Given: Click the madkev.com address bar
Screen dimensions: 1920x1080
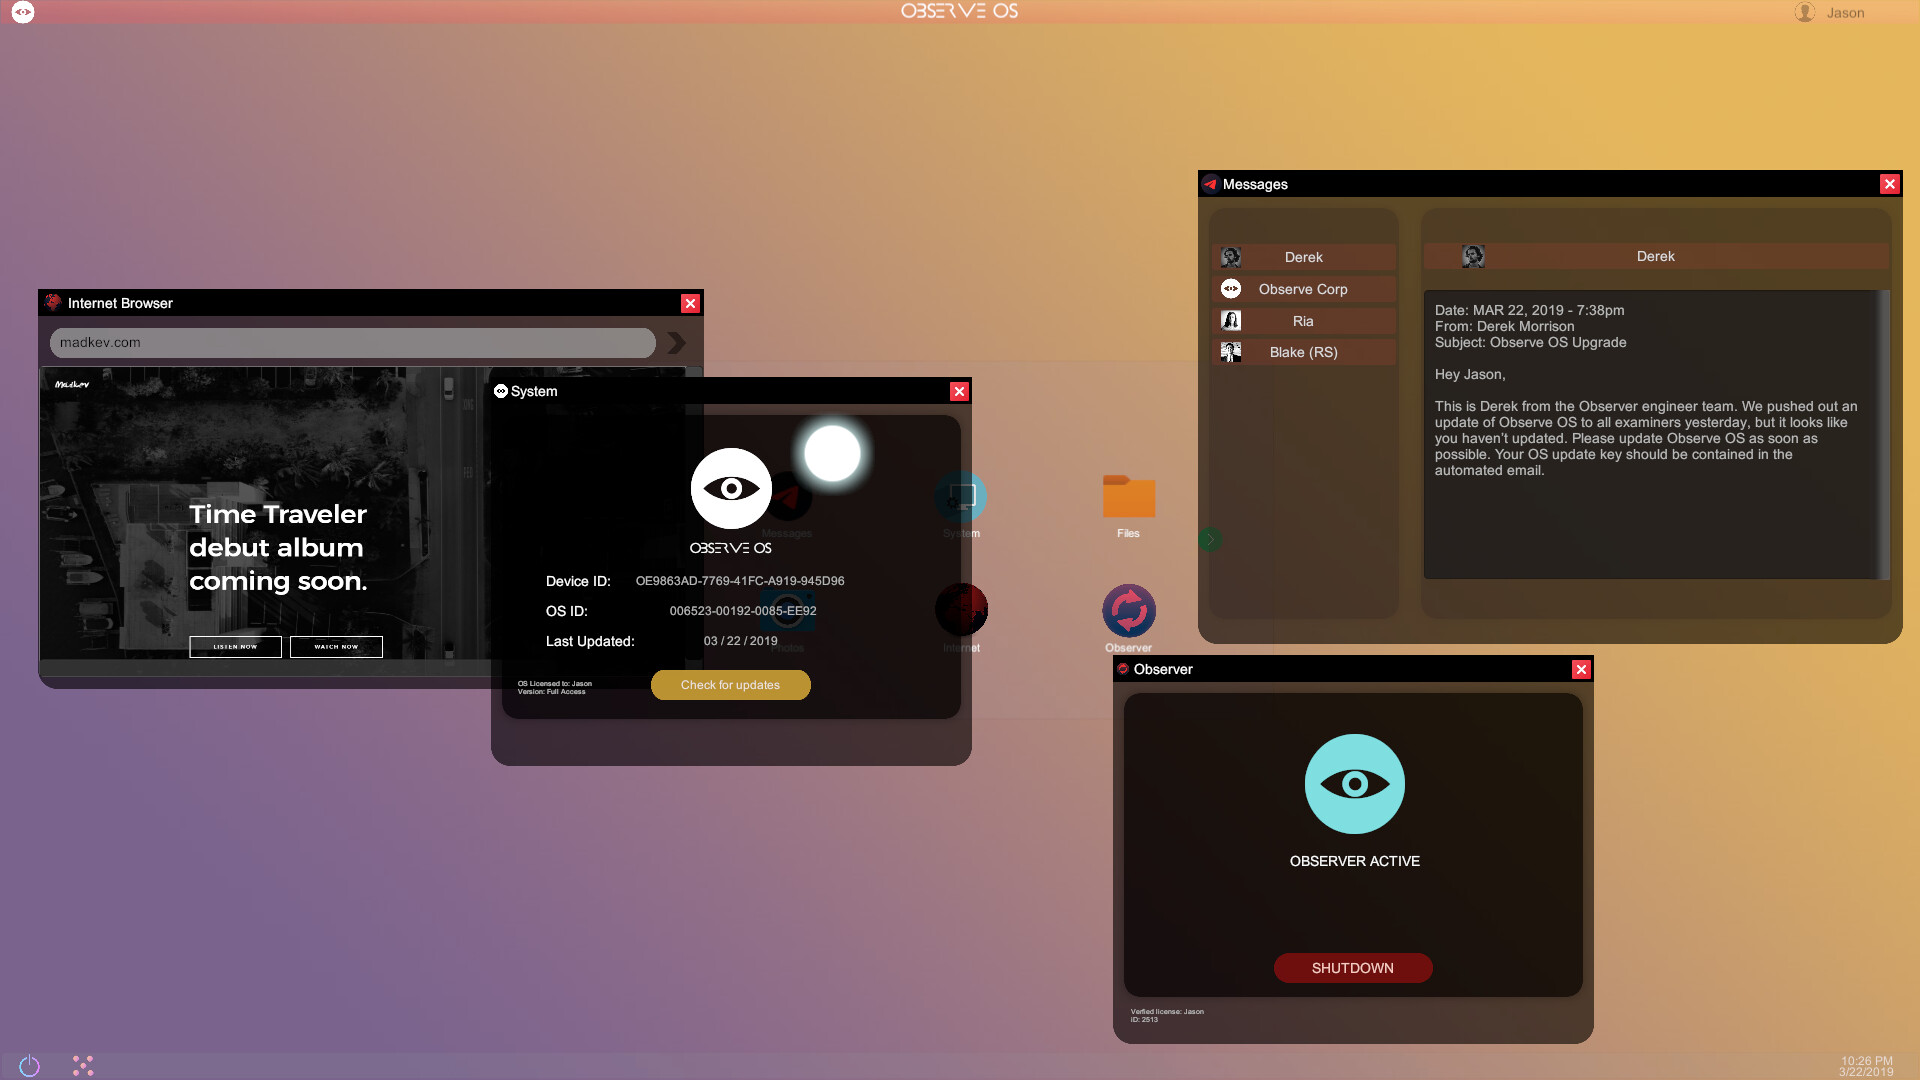Looking at the screenshot, I should click(x=352, y=343).
